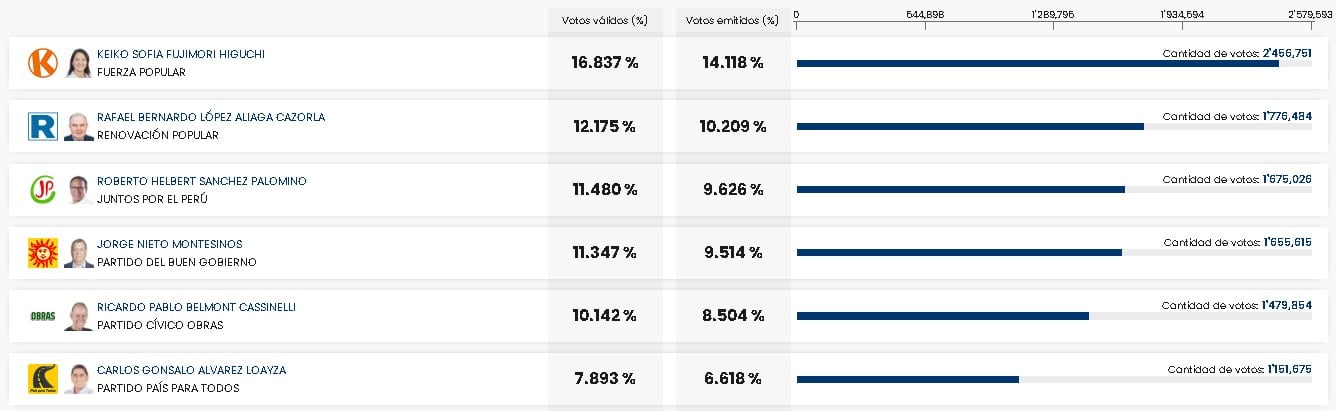
Task: Click the 16.837 % valid votes value
Action: pyautogui.click(x=604, y=63)
